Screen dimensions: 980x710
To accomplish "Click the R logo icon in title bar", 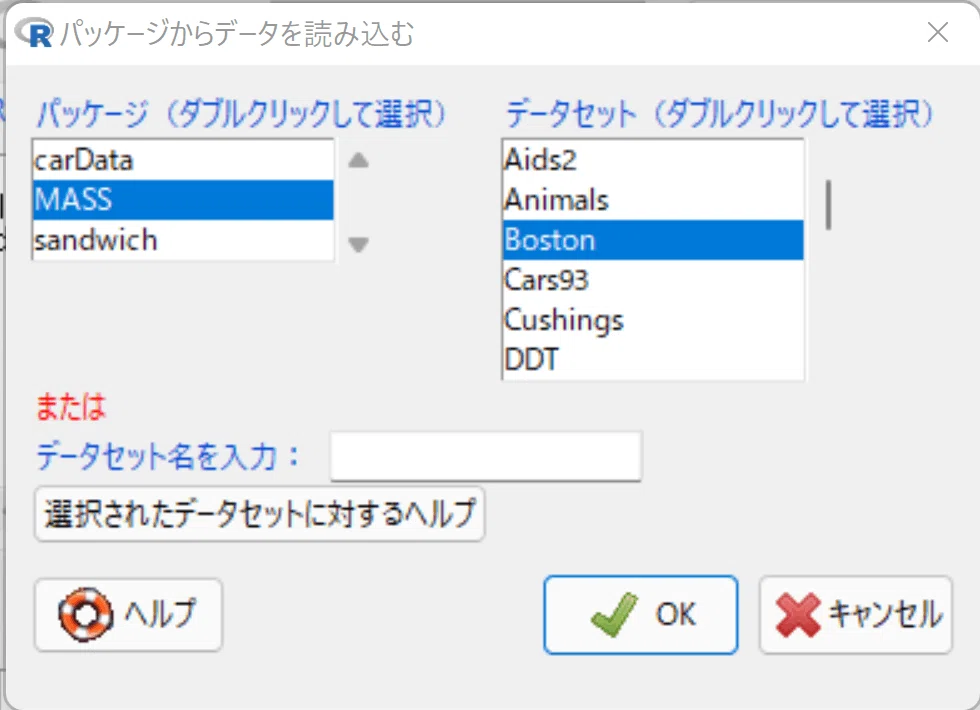I will click(x=34, y=32).
